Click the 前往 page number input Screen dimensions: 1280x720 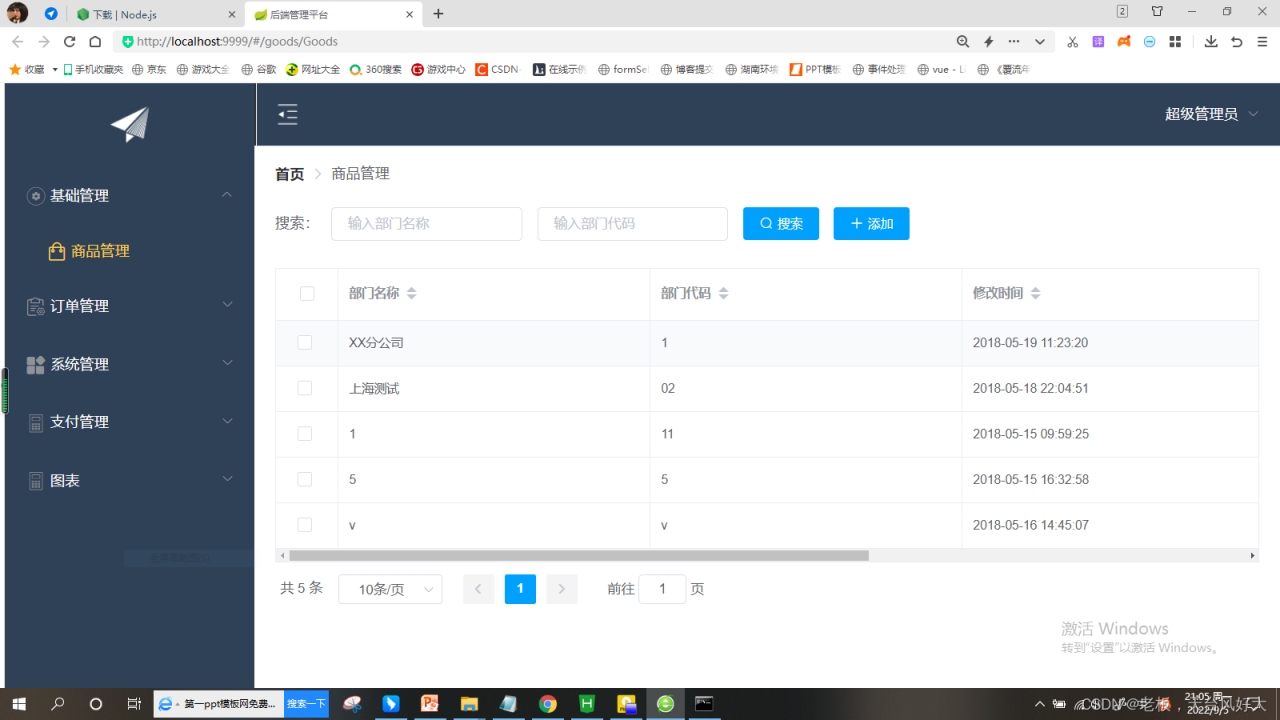pyautogui.click(x=662, y=589)
